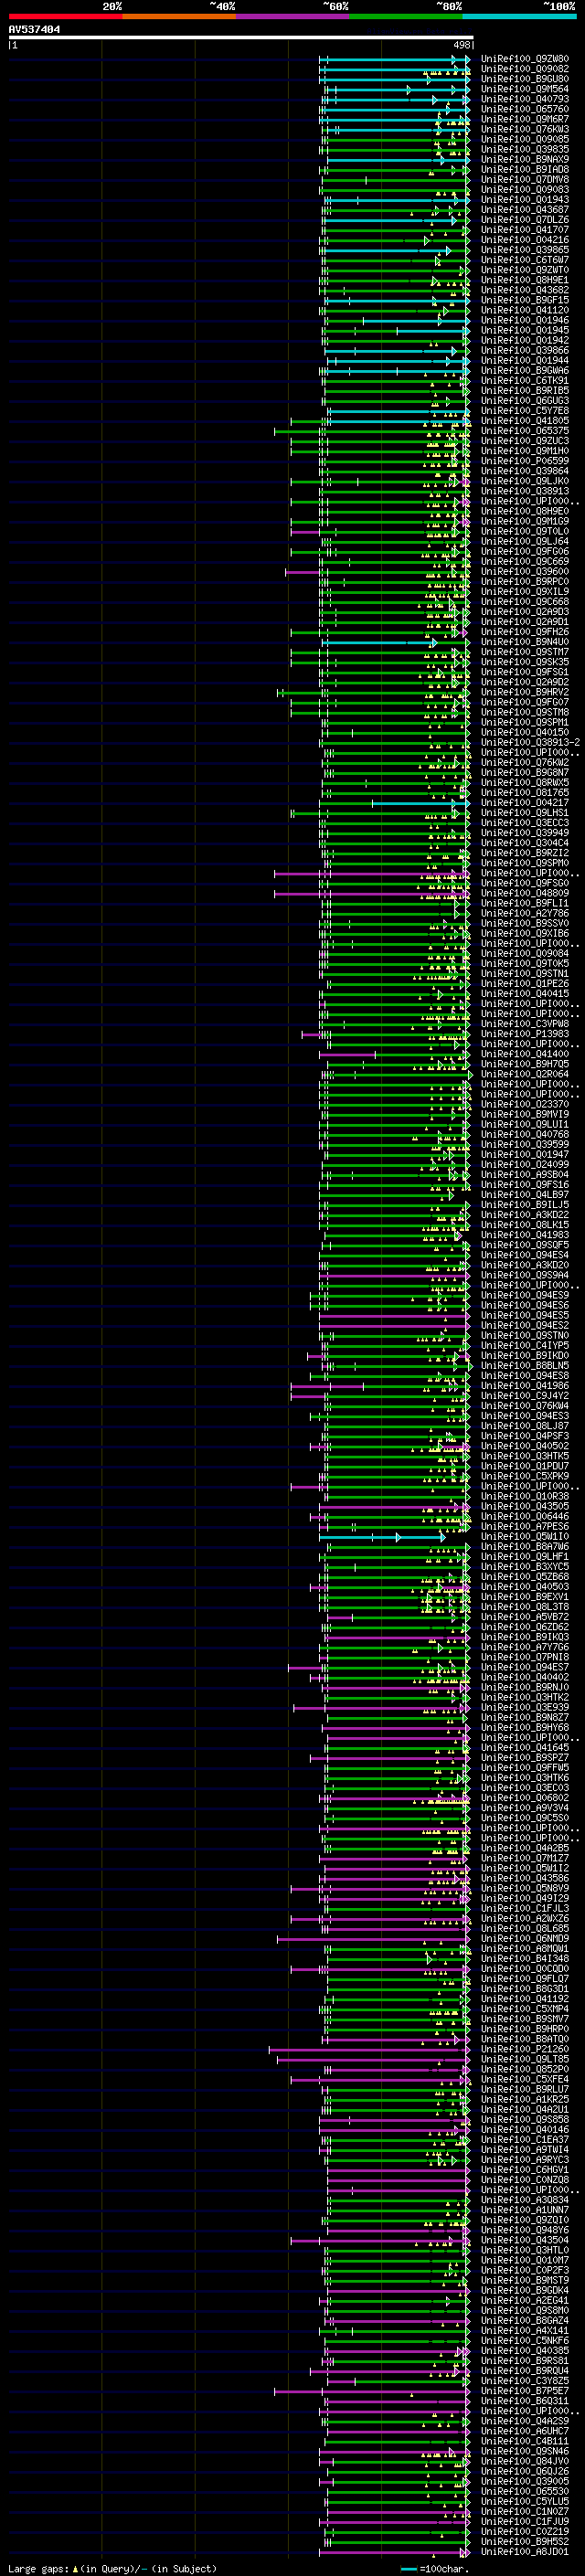585x2576 pixels.
Task: Select the UniRef100_Q41983 label
Action: click(x=524, y=1234)
